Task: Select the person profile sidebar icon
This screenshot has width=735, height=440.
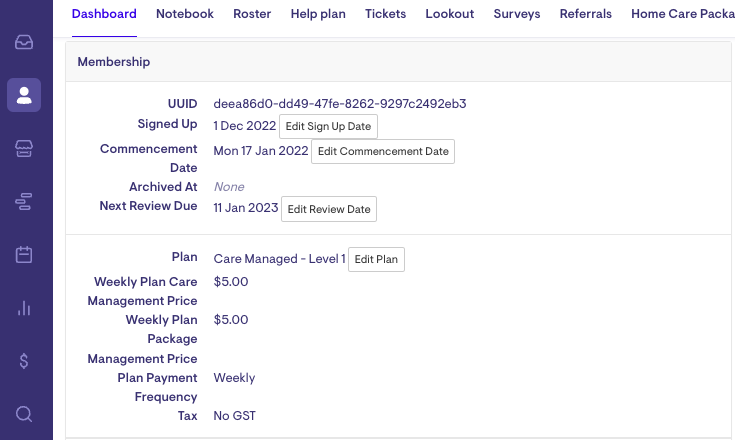Action: (24, 96)
